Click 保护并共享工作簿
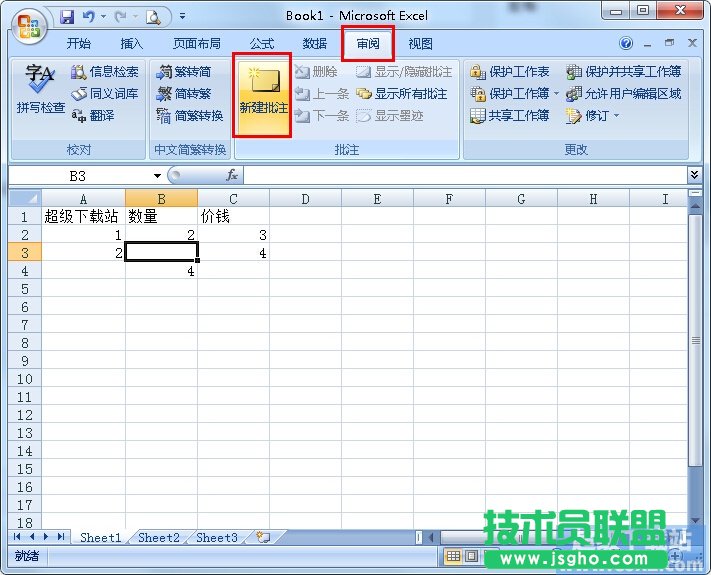 624,72
